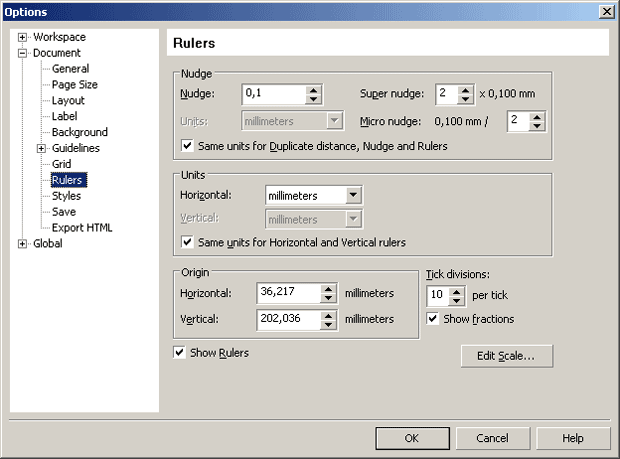620x459 pixels.
Task: Expand the Global tree node
Action: pos(22,244)
